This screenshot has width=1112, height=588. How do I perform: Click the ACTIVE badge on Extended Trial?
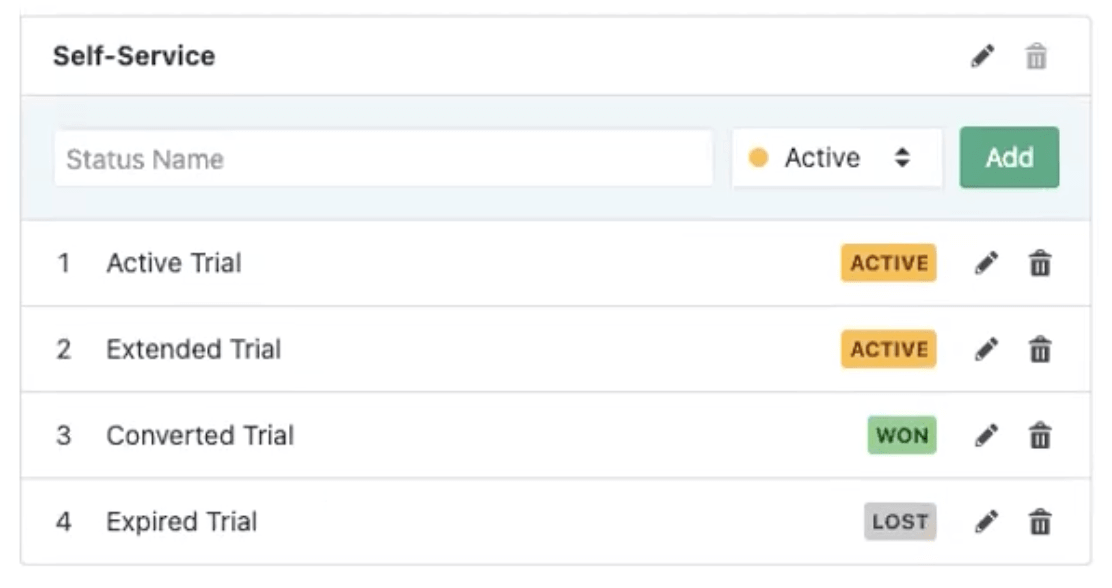(x=888, y=350)
